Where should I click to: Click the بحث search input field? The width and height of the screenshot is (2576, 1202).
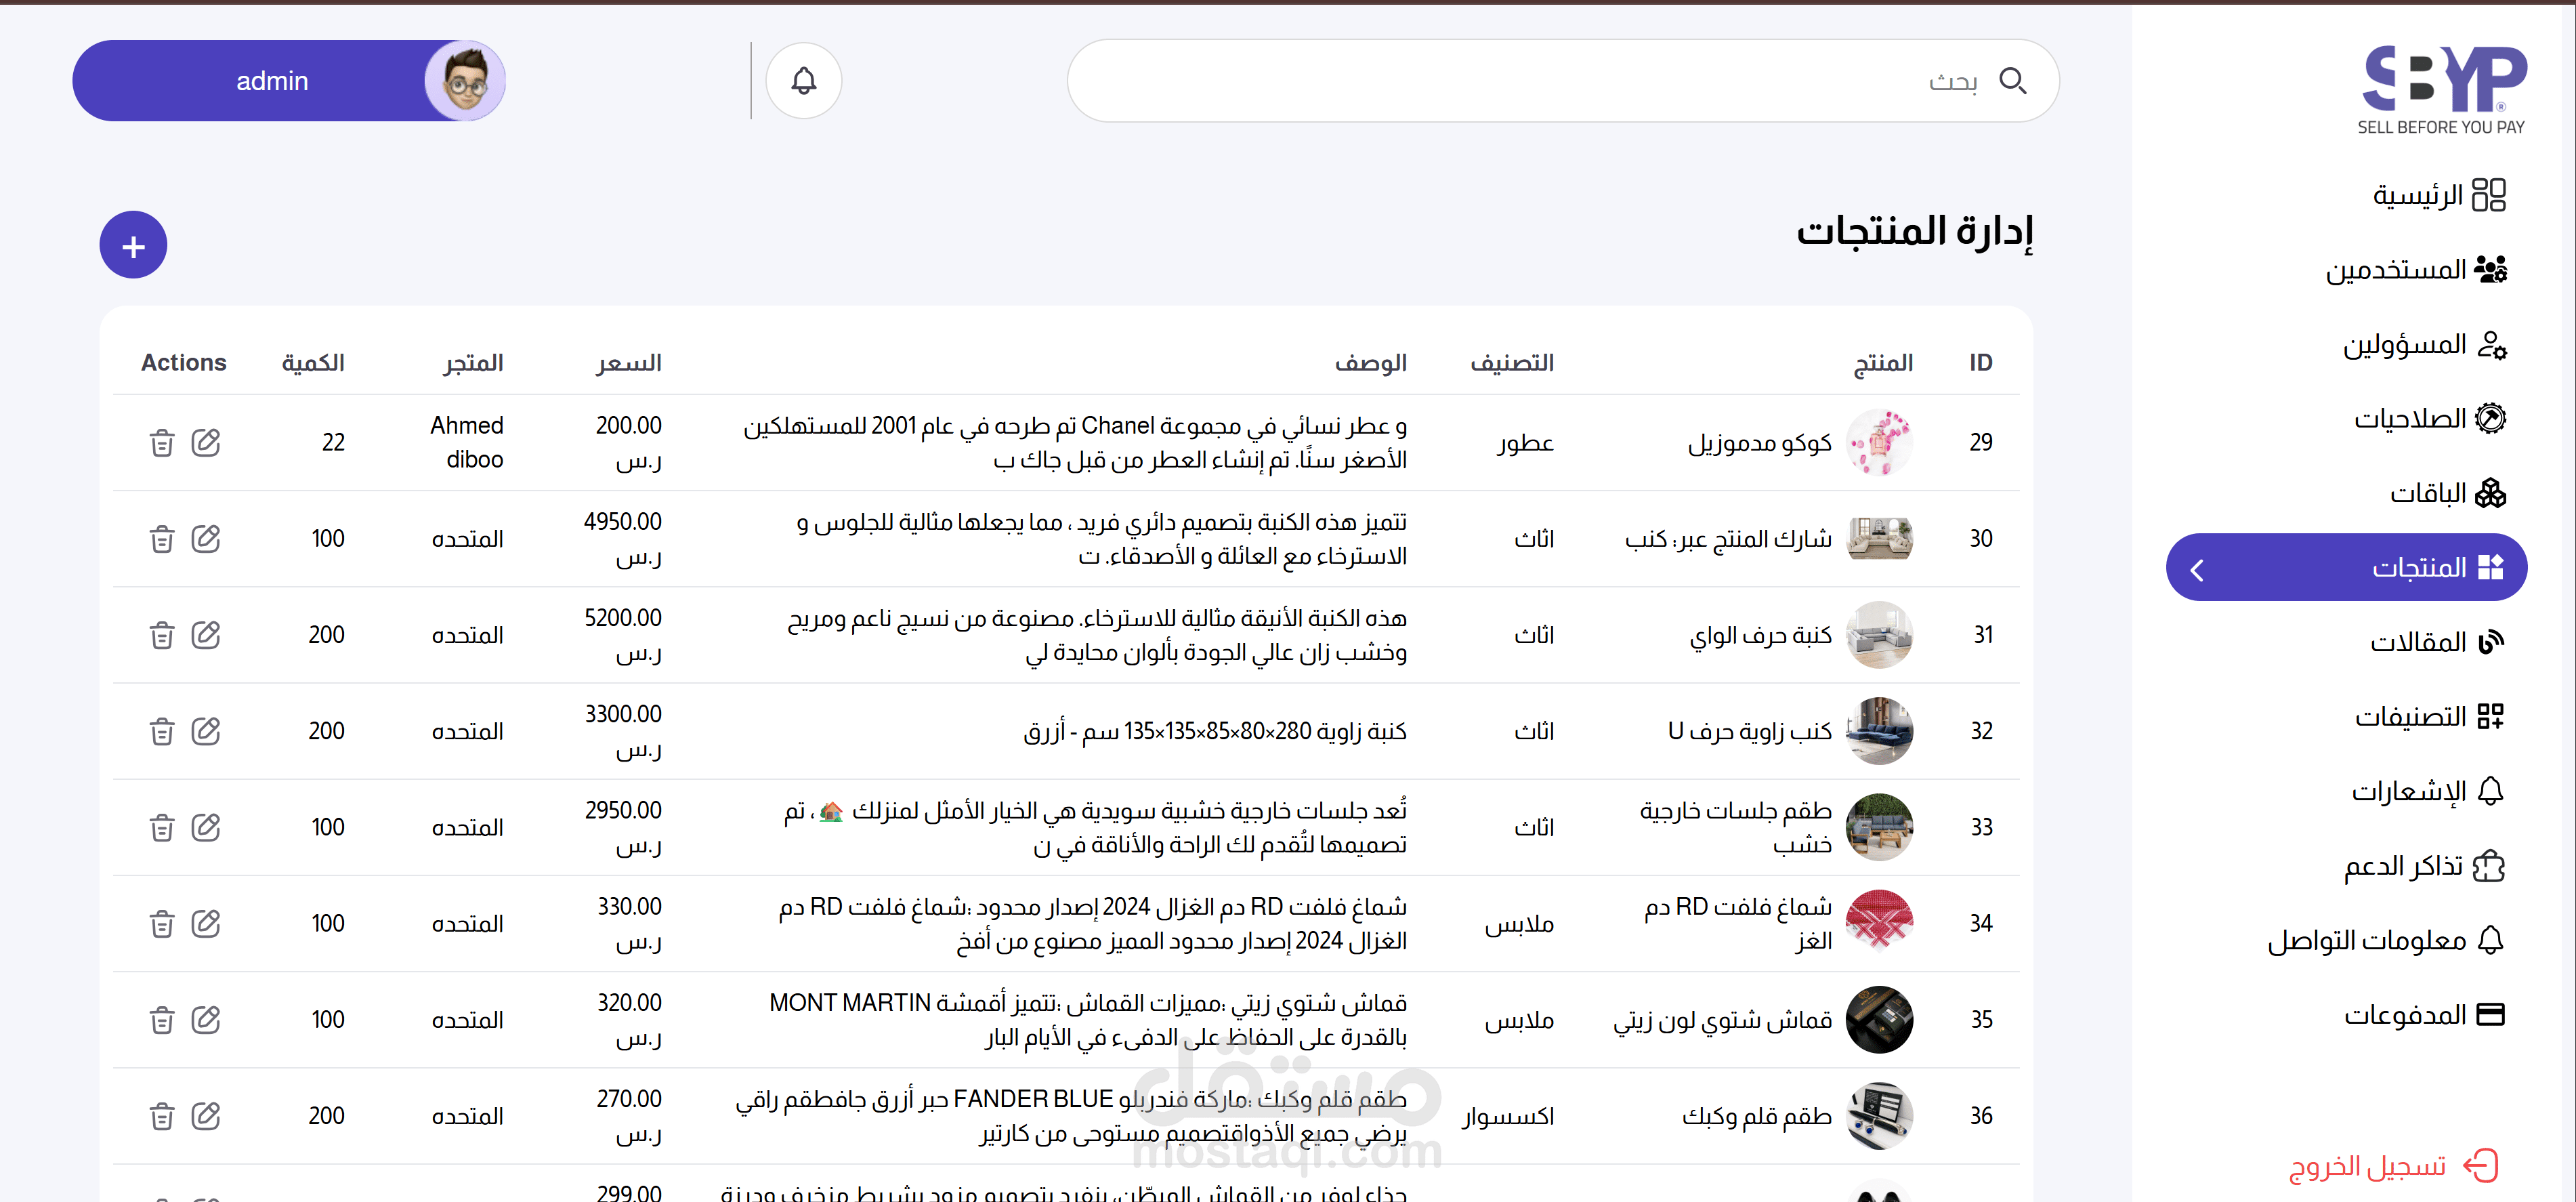coord(1500,81)
